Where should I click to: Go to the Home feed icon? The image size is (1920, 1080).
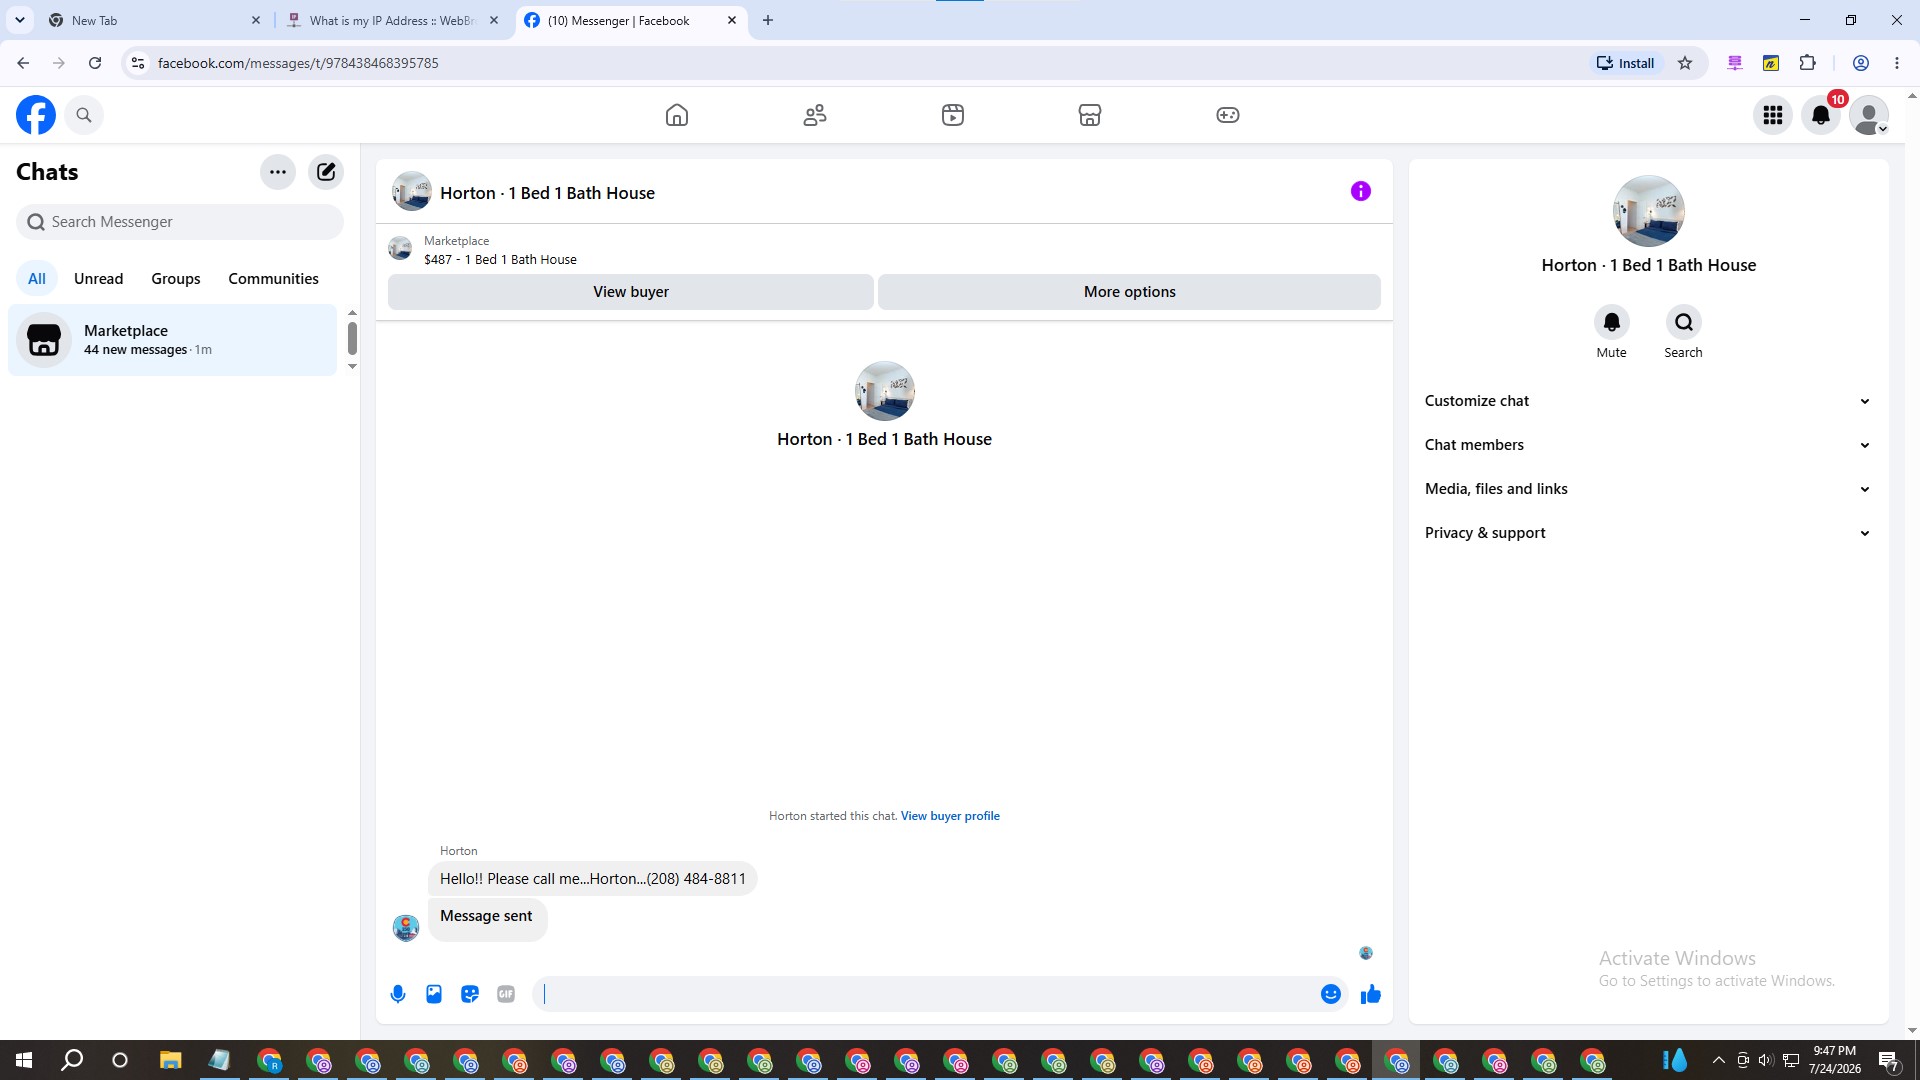(677, 115)
